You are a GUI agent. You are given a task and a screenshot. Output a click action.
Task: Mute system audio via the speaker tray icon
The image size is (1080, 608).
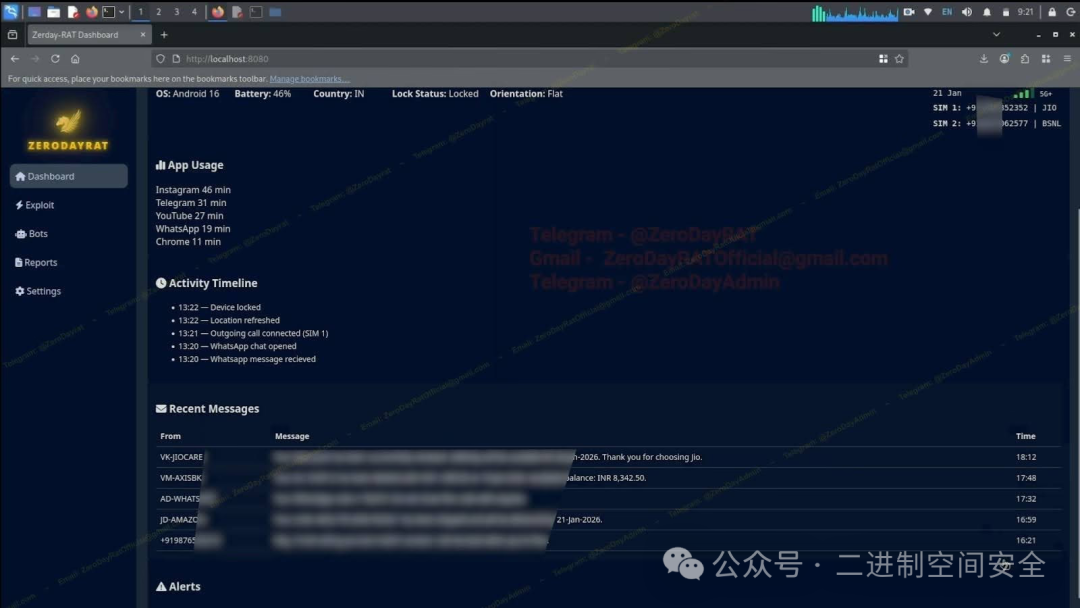tap(966, 11)
